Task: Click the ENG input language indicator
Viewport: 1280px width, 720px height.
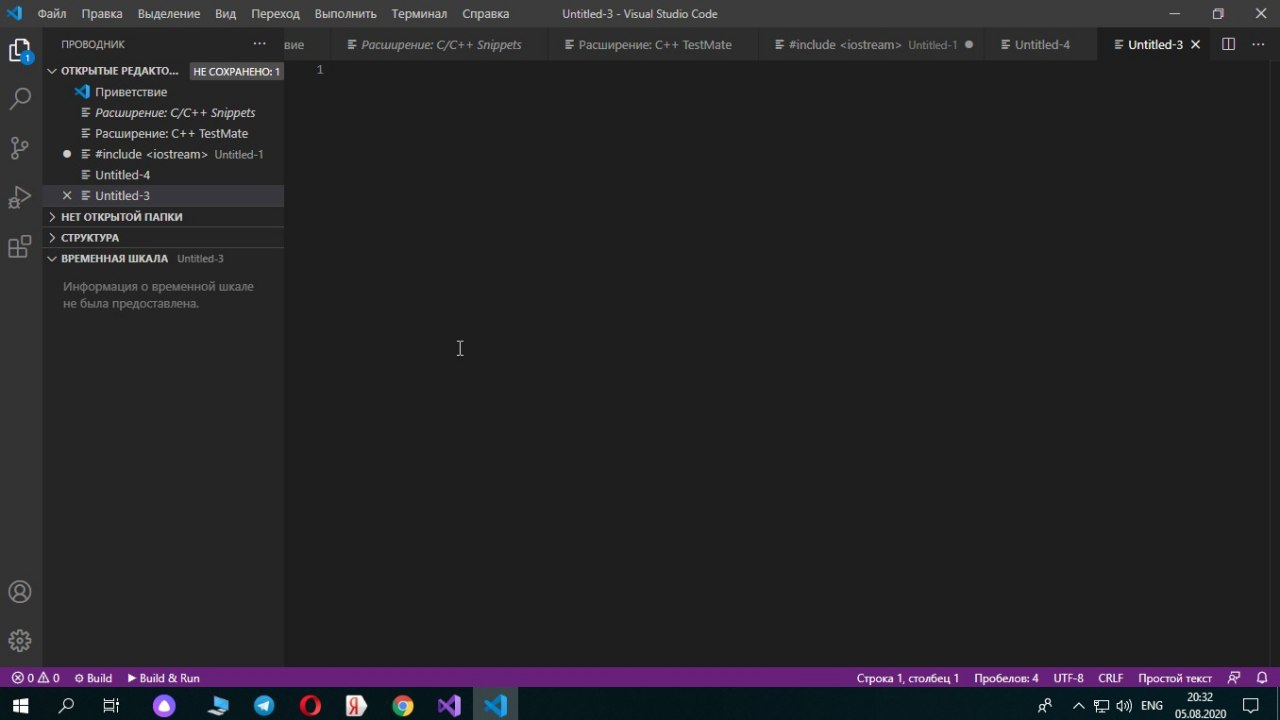Action: click(x=1152, y=705)
